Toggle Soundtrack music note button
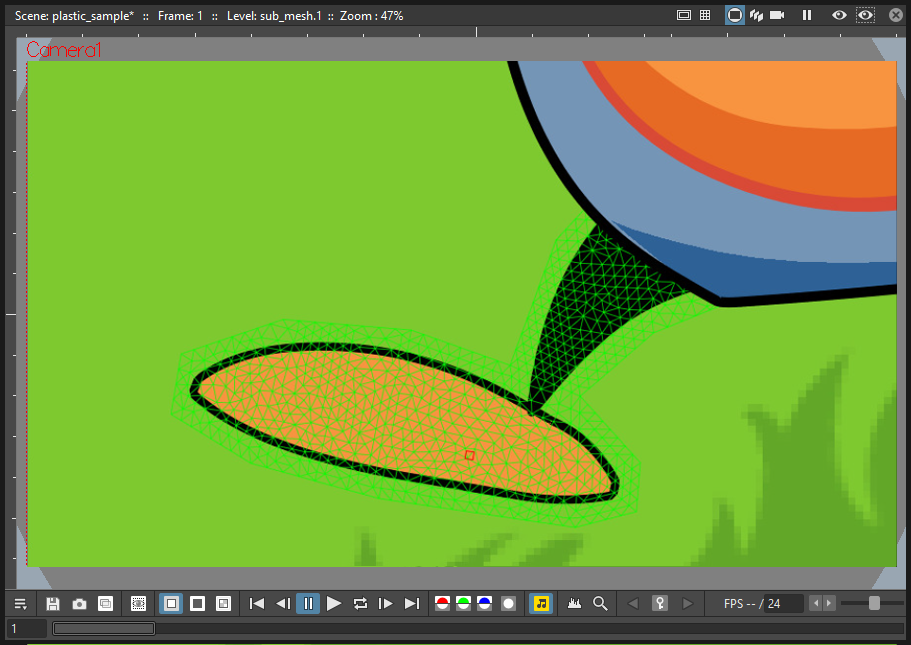 [541, 604]
